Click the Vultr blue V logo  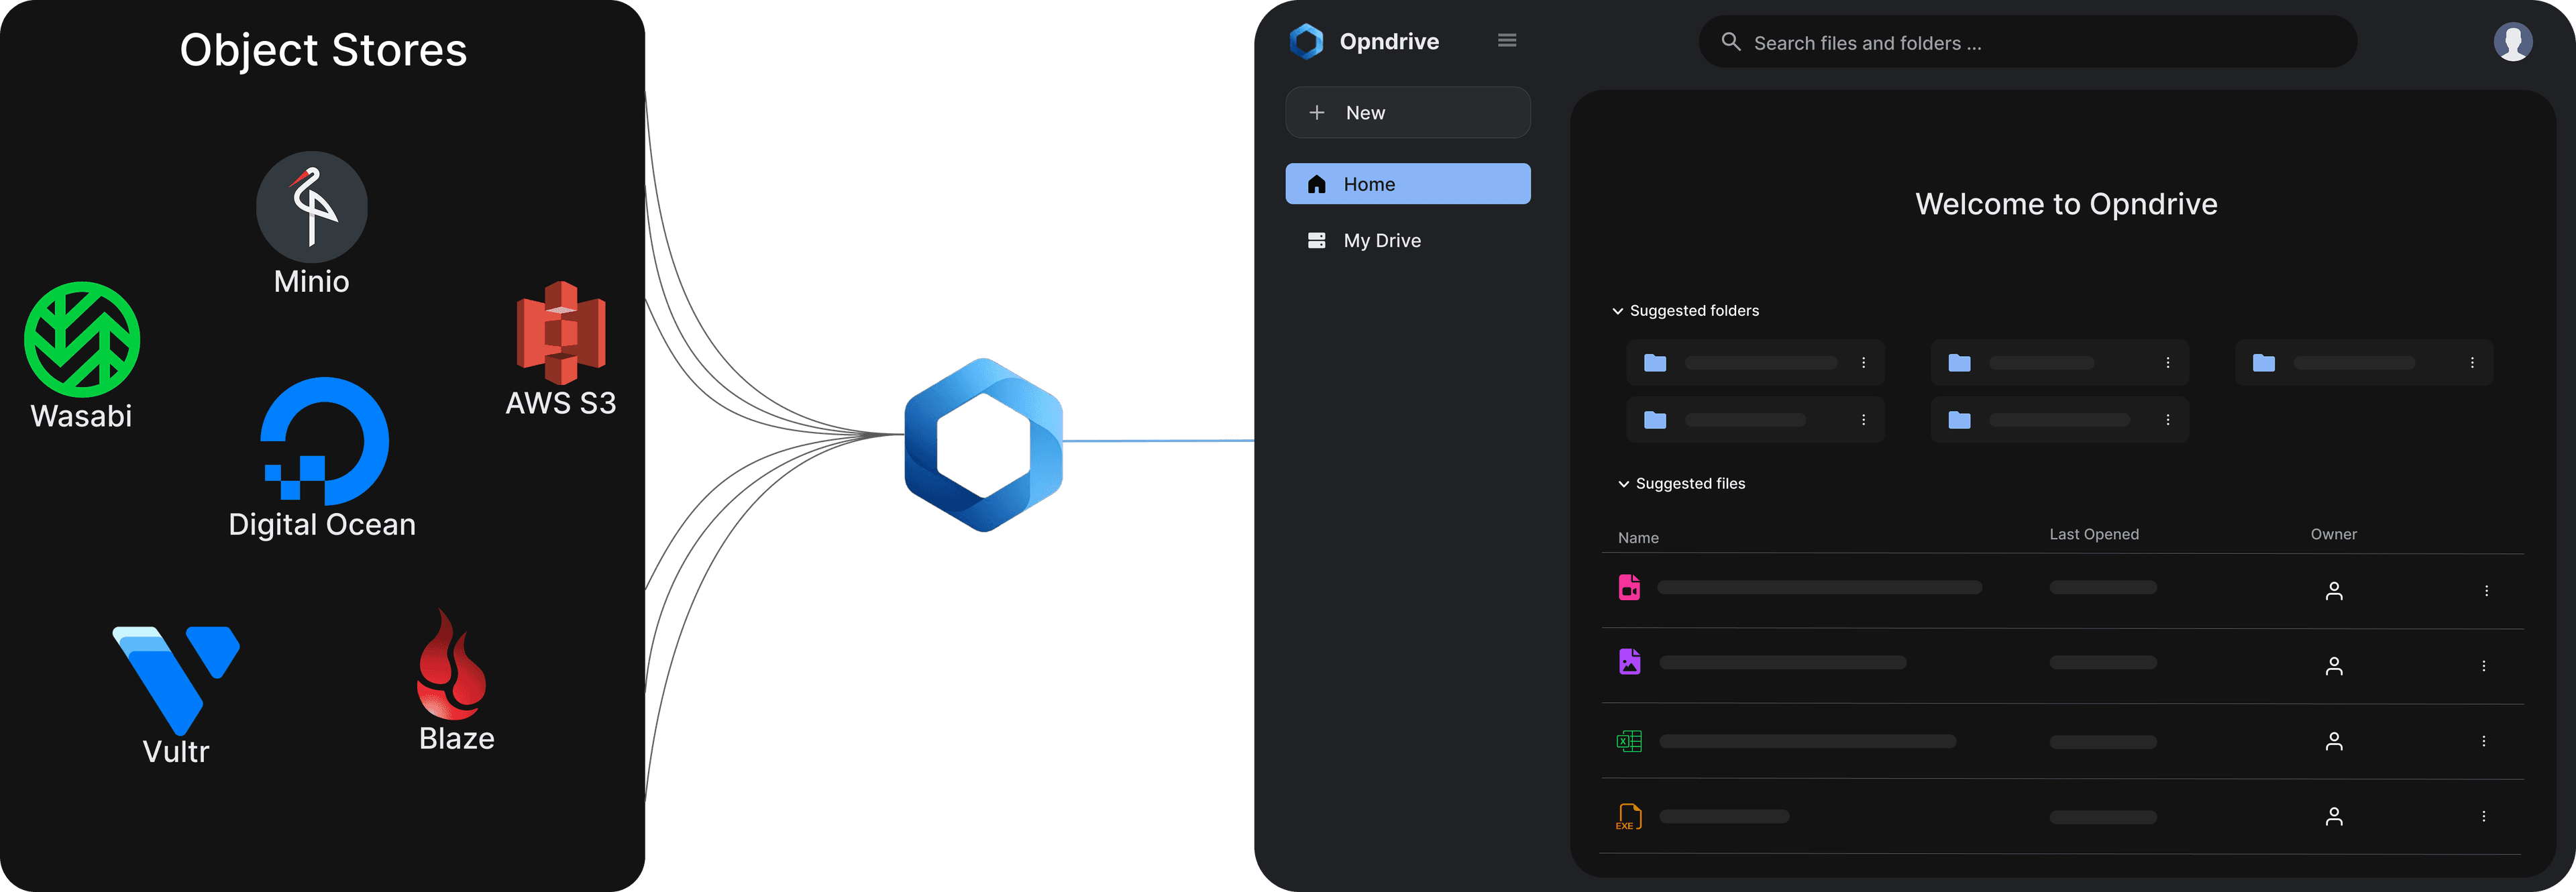click(176, 680)
